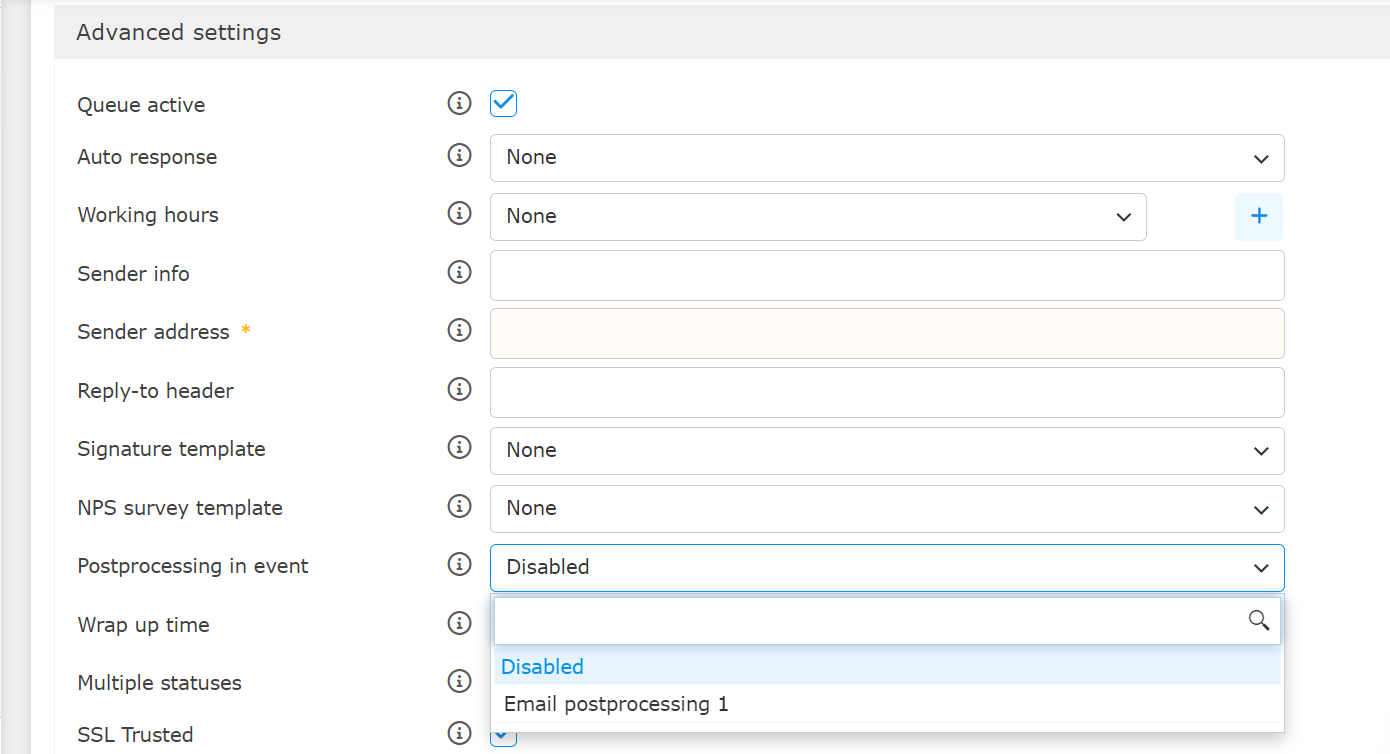1390x754 pixels.
Task: Focus the Reply-to header field
Action: [887, 392]
